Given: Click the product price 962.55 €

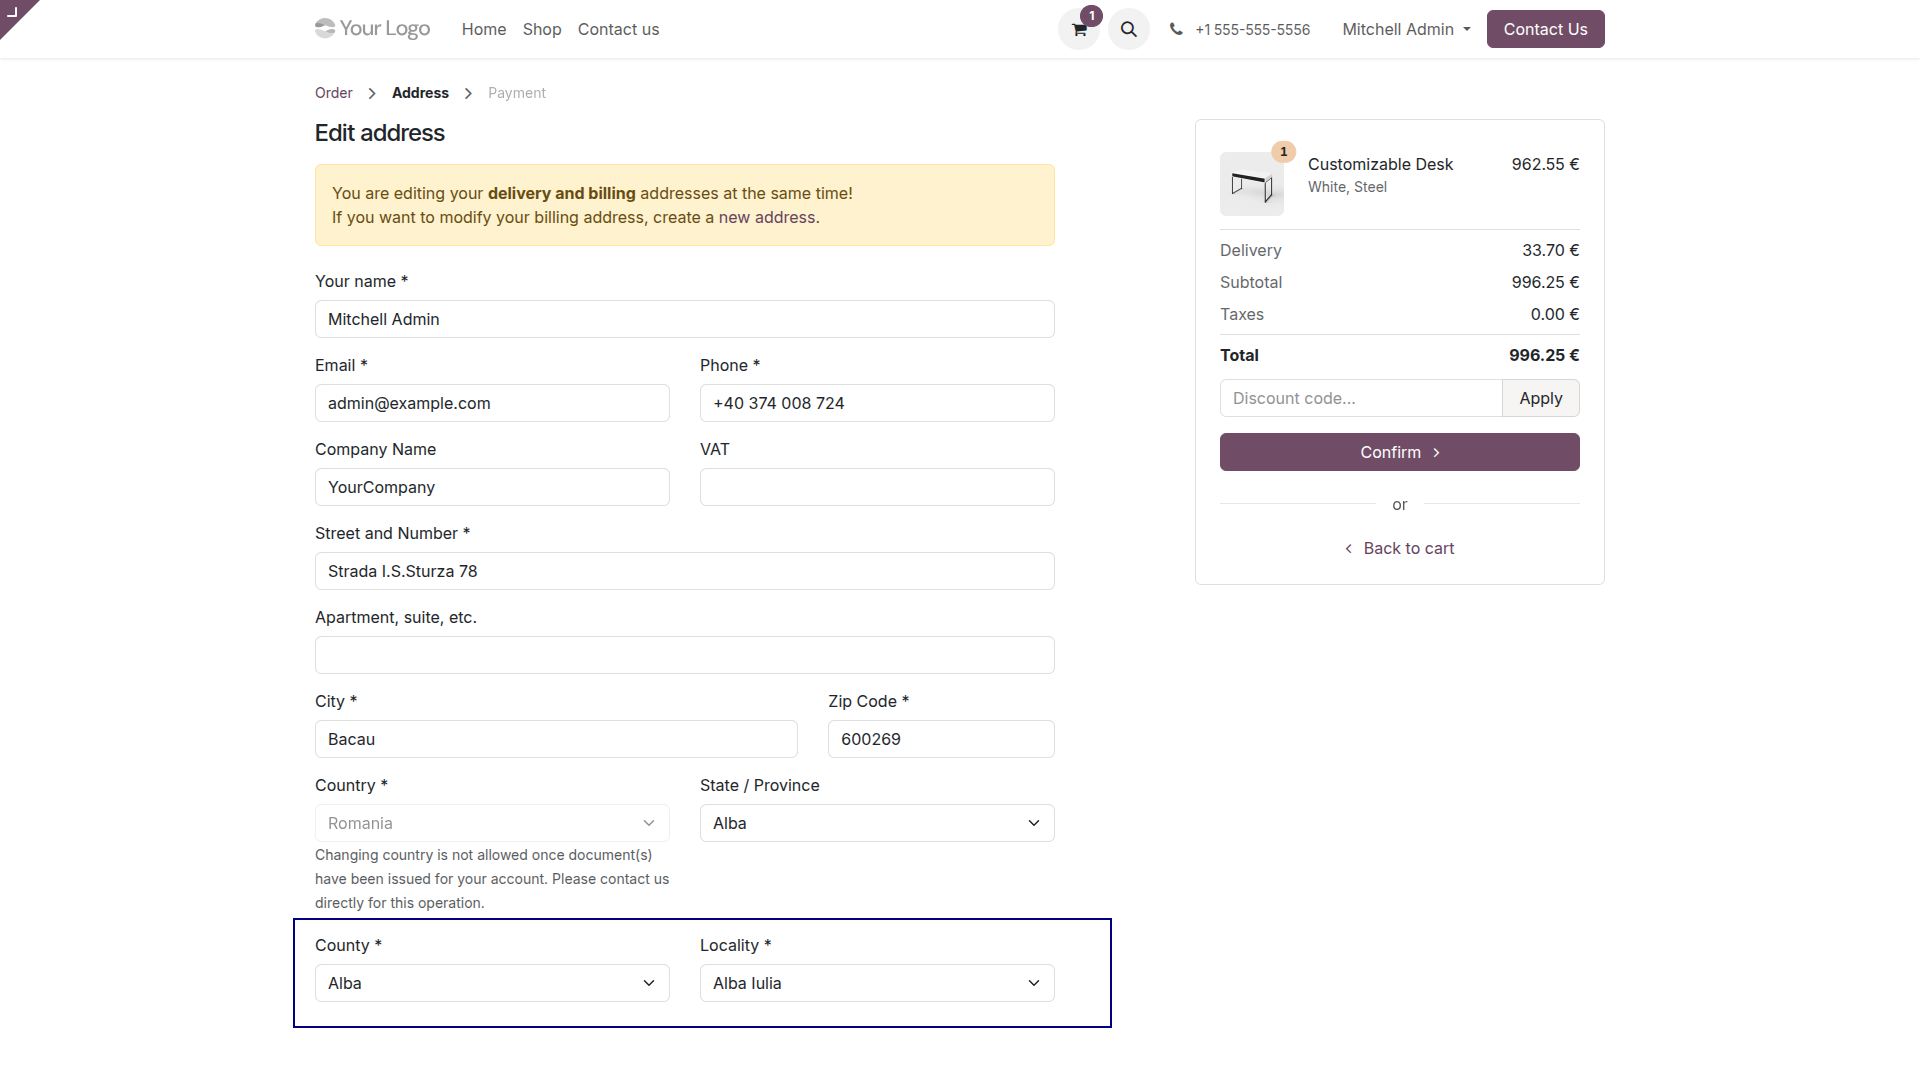Looking at the screenshot, I should click(1545, 164).
